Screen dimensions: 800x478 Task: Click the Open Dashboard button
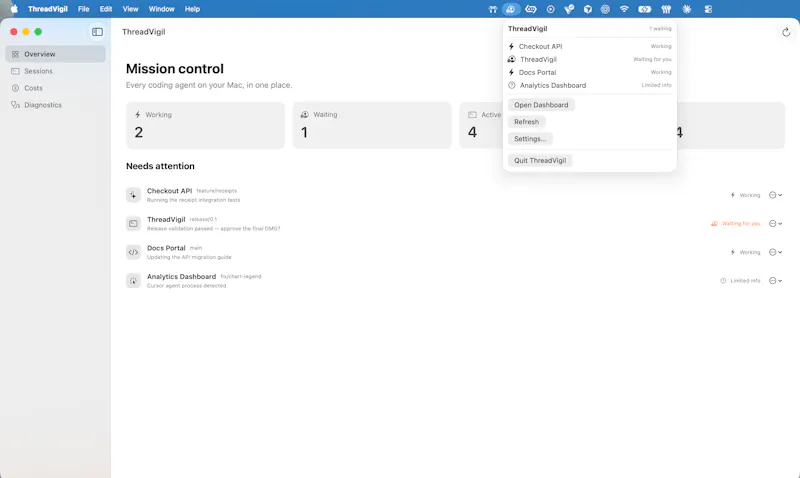(x=541, y=105)
